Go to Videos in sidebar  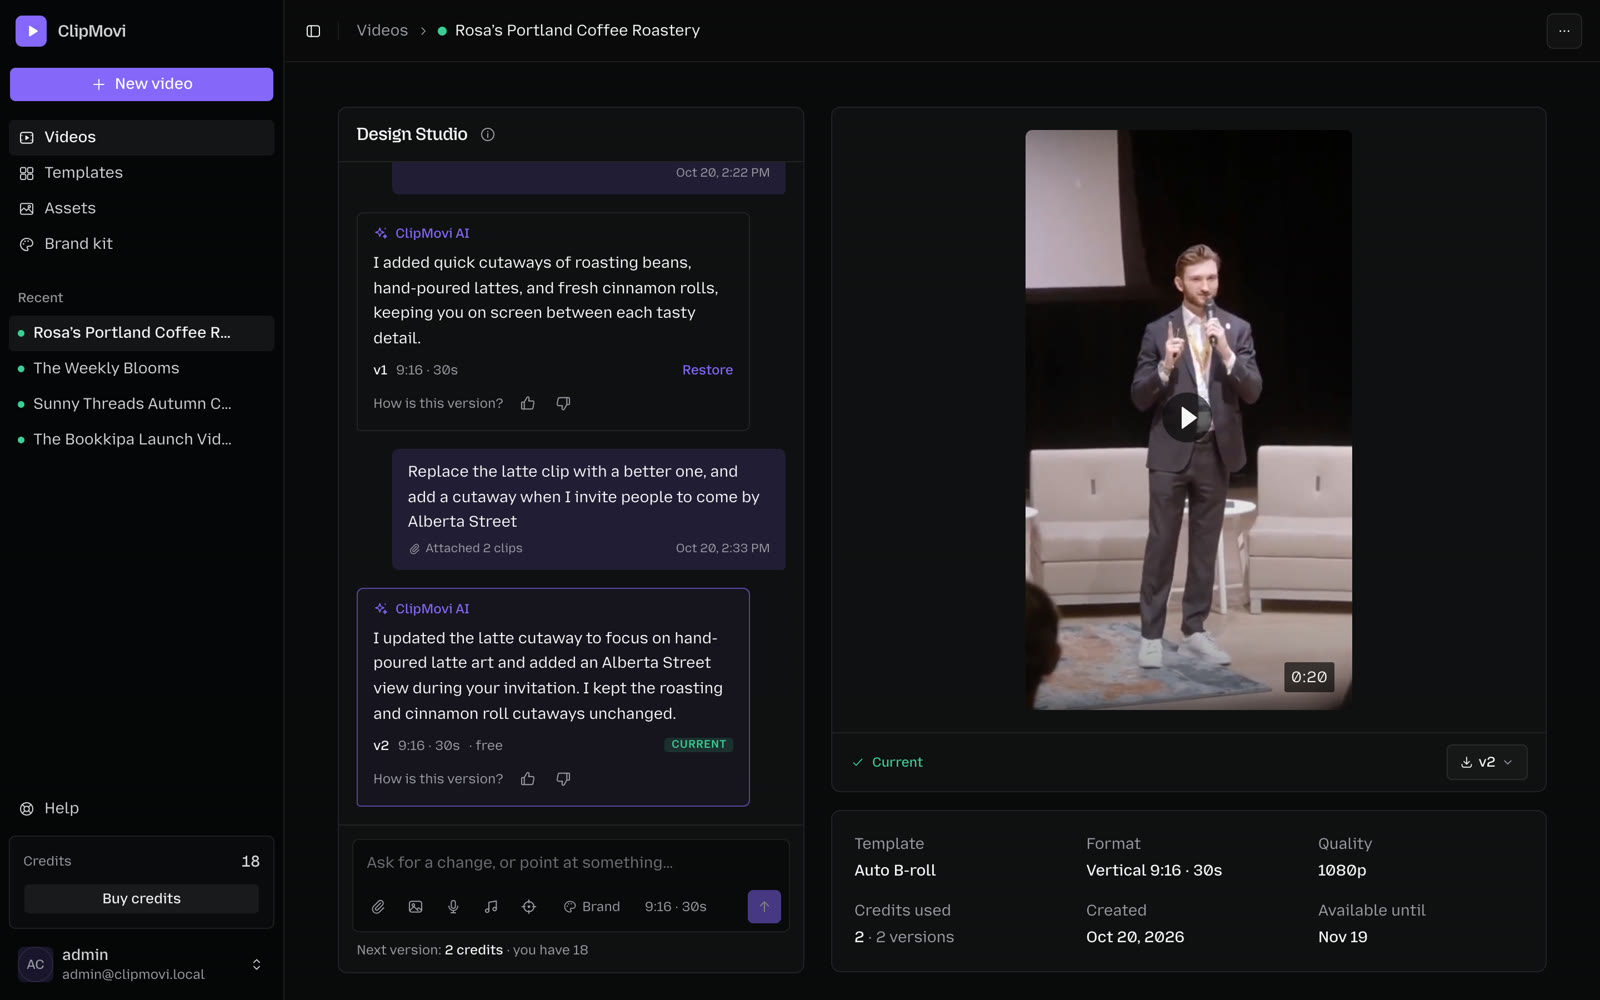click(141, 137)
